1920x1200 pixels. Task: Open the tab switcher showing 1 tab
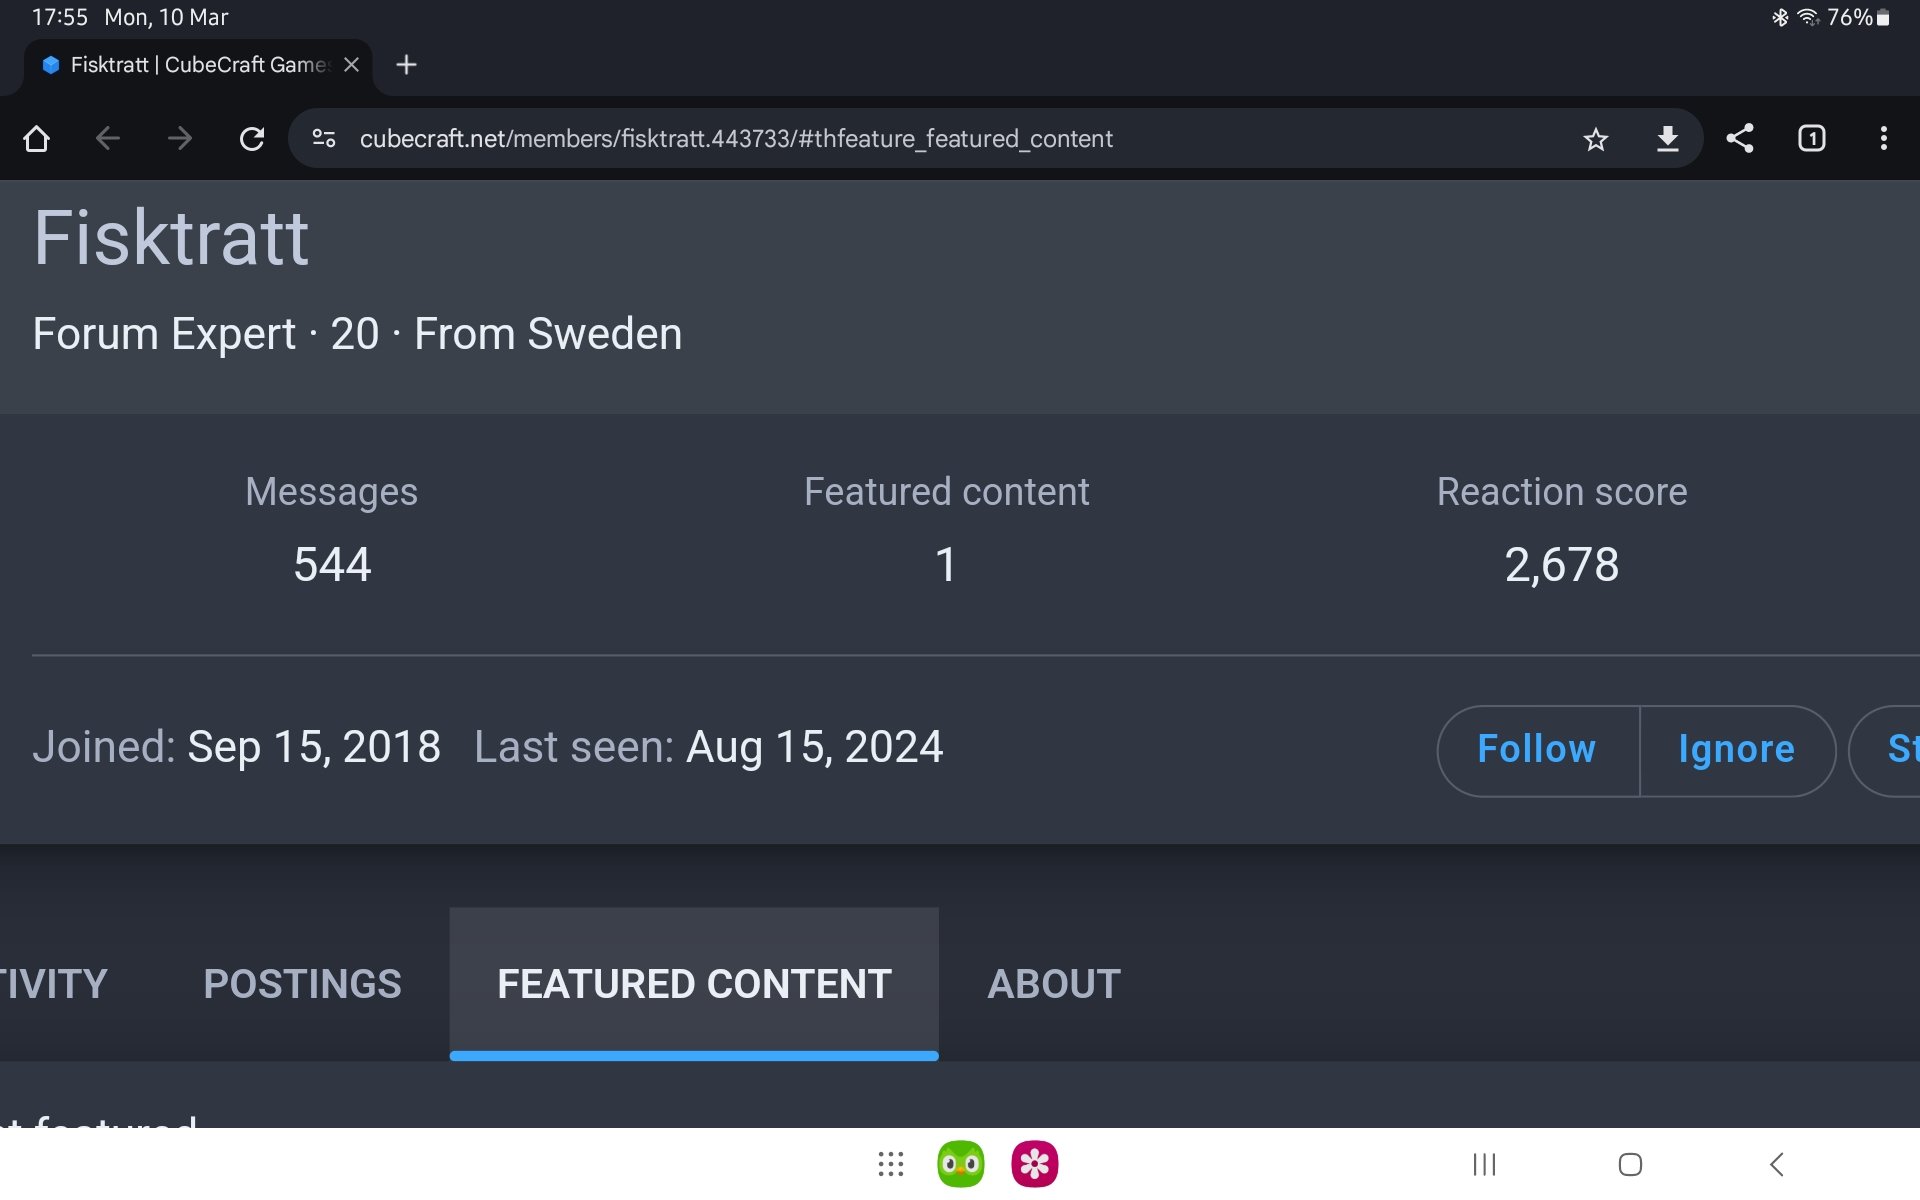(1812, 138)
